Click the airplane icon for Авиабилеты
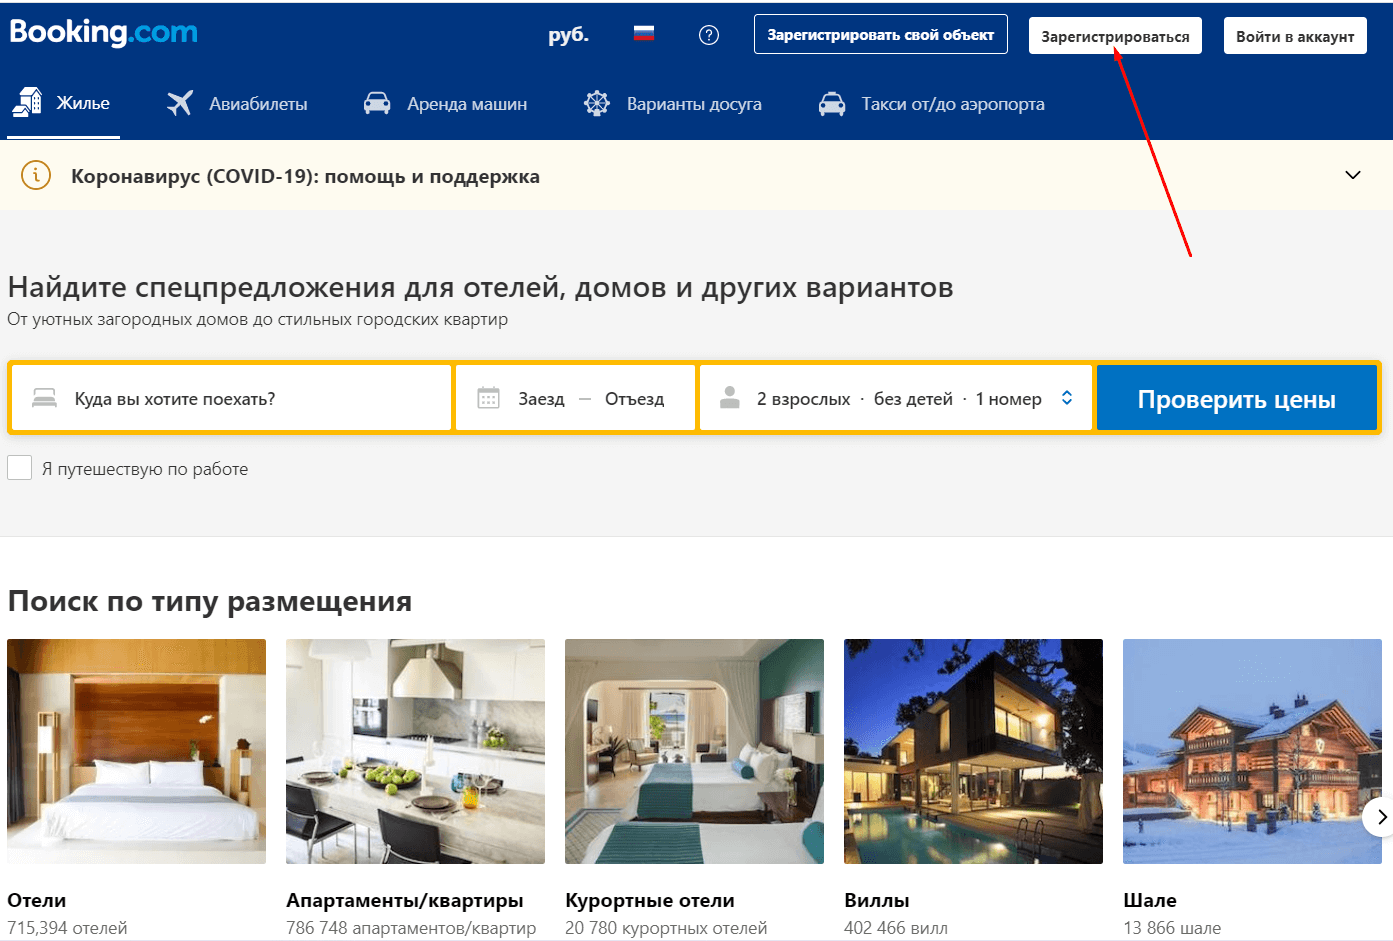This screenshot has width=1393, height=941. [180, 103]
